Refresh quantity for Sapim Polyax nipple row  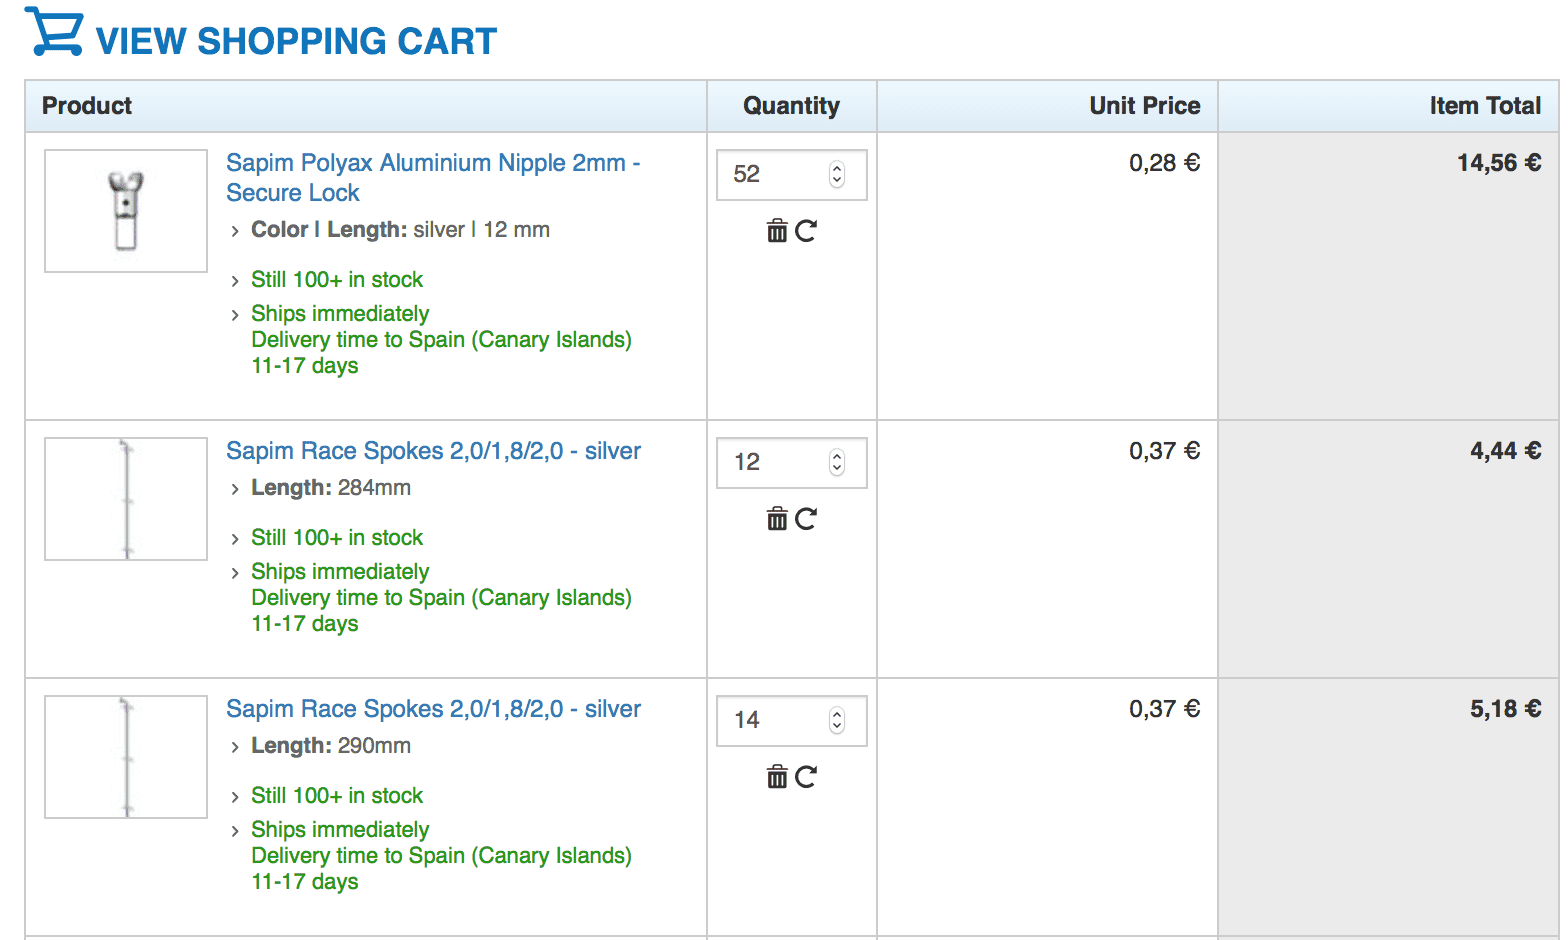point(806,231)
